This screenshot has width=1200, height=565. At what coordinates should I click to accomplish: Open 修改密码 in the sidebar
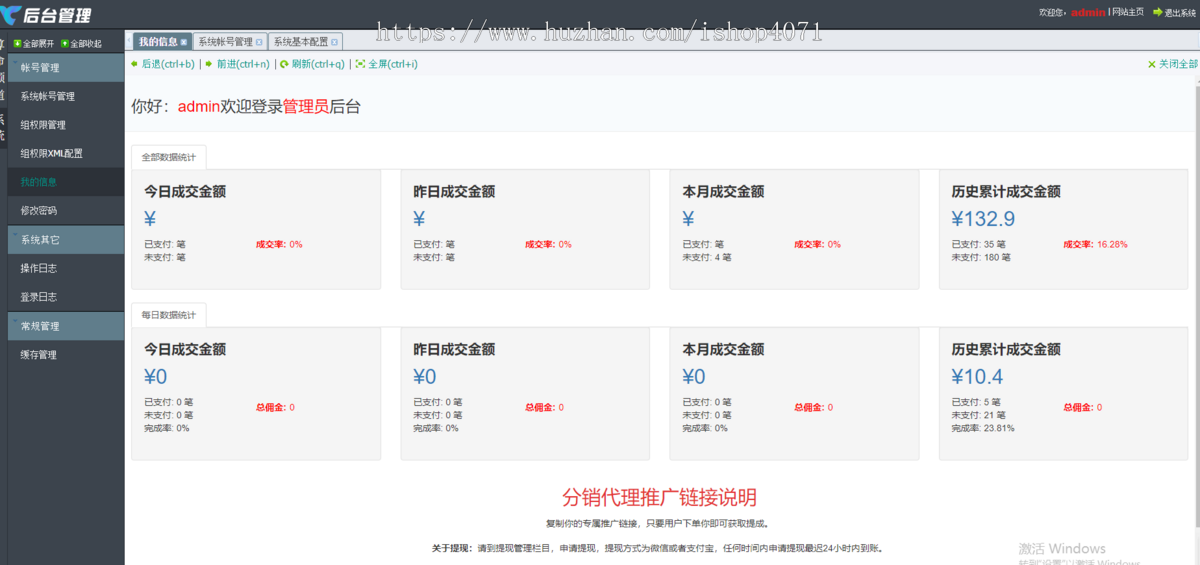pos(39,211)
